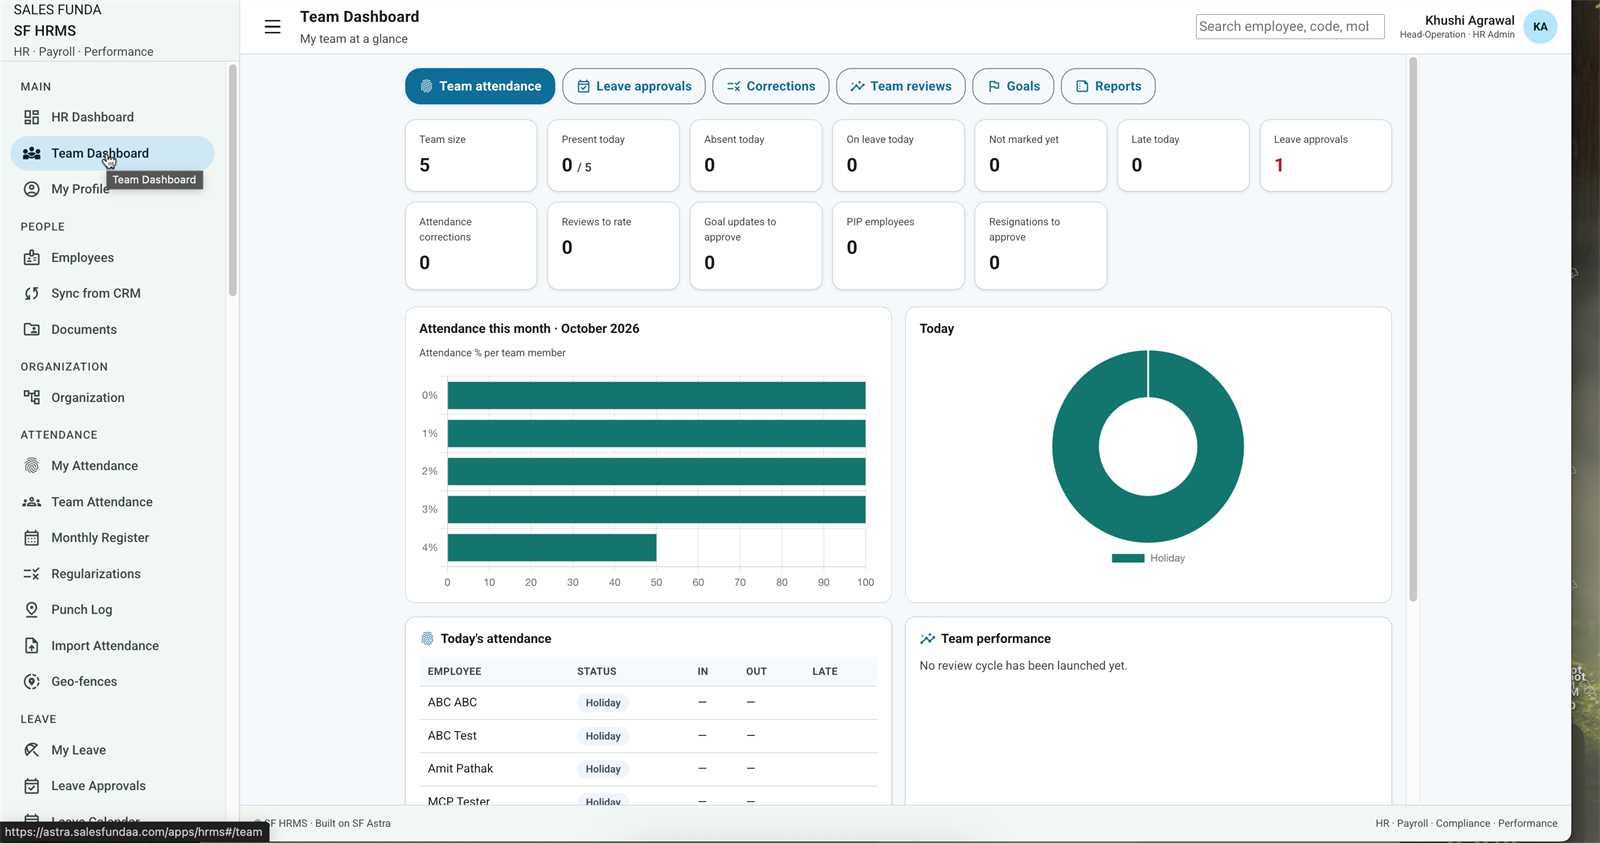The width and height of the screenshot is (1600, 843).
Task: Click the Monthly Register calendar icon
Action: pos(32,538)
